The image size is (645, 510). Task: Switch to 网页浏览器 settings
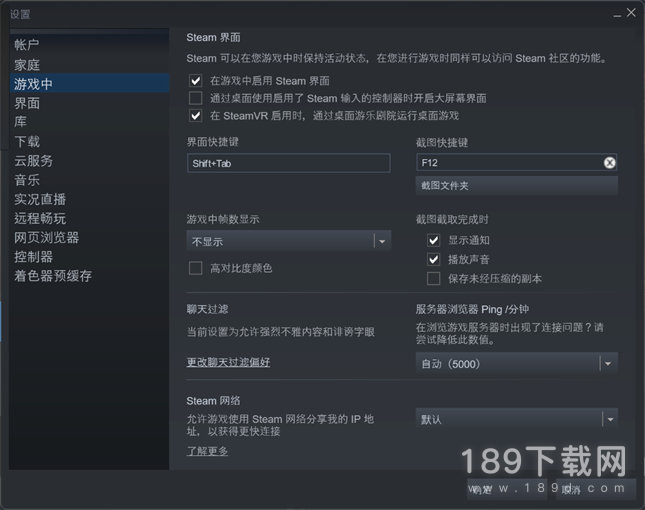coord(89,237)
